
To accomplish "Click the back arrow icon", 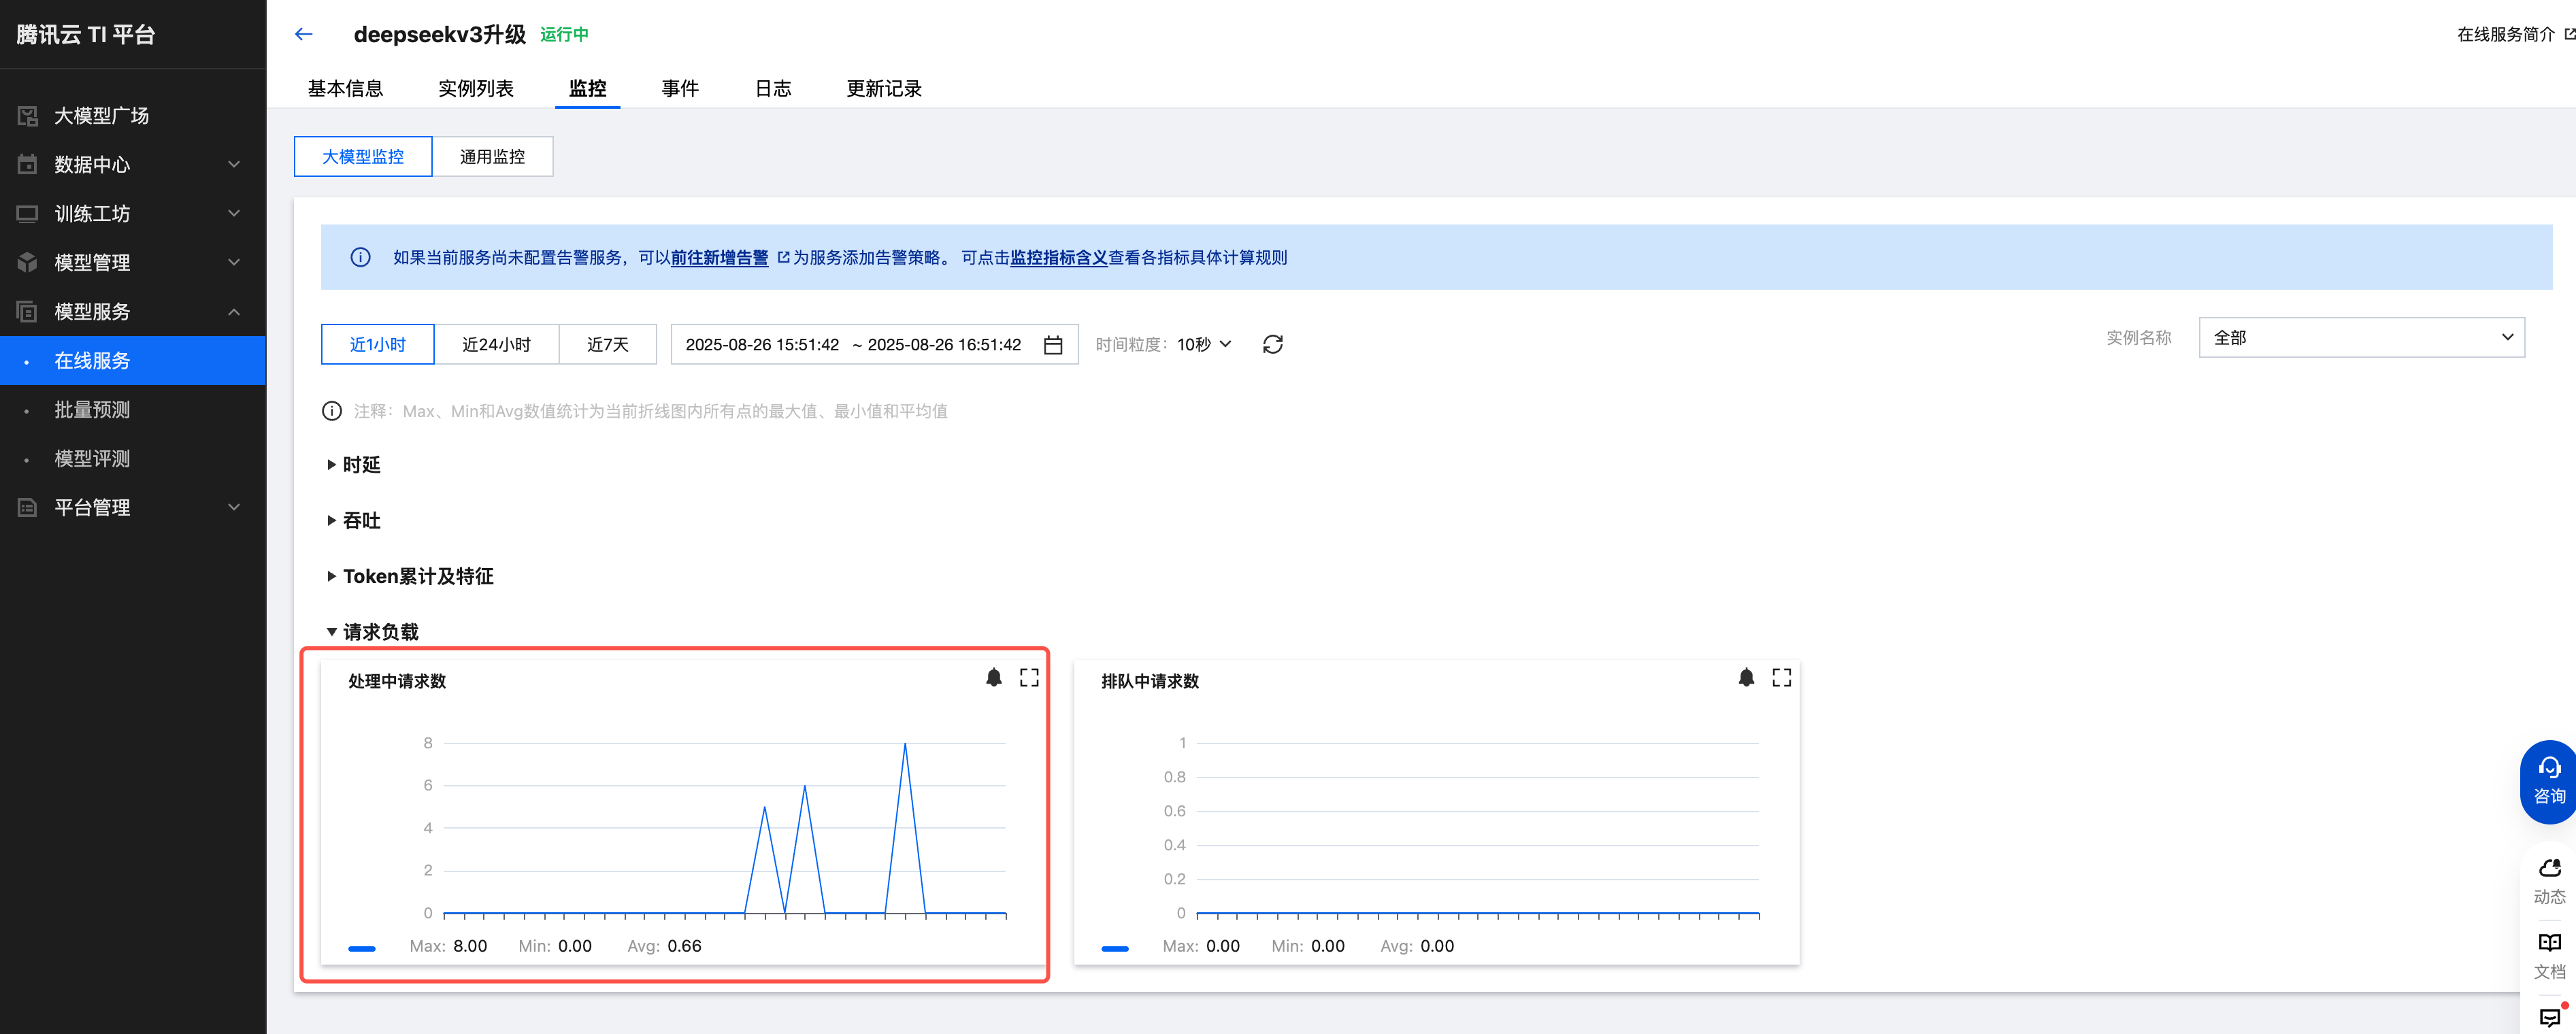I will pyautogui.click(x=304, y=34).
